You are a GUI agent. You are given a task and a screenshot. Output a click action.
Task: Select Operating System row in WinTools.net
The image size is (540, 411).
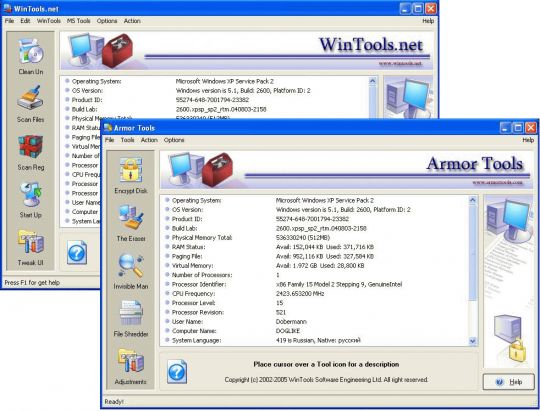click(x=216, y=81)
